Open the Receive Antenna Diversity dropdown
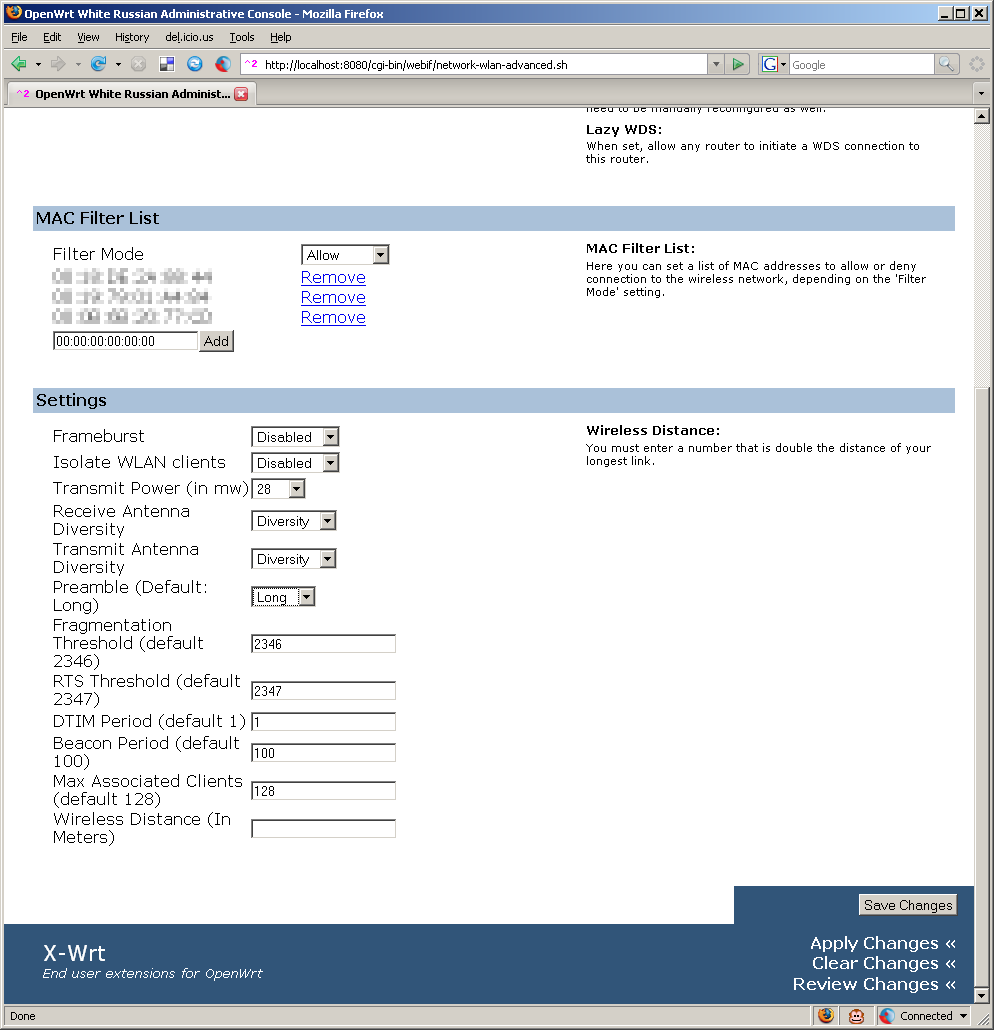 coord(294,521)
